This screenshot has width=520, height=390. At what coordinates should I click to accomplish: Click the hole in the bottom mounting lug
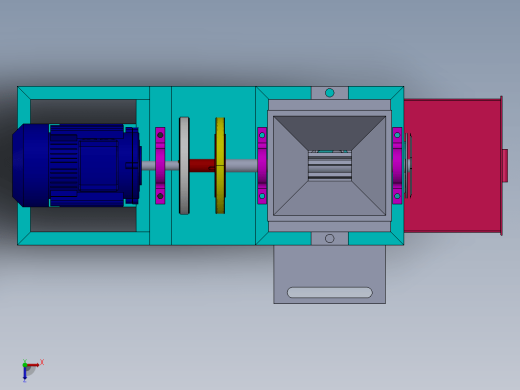coord(329,238)
